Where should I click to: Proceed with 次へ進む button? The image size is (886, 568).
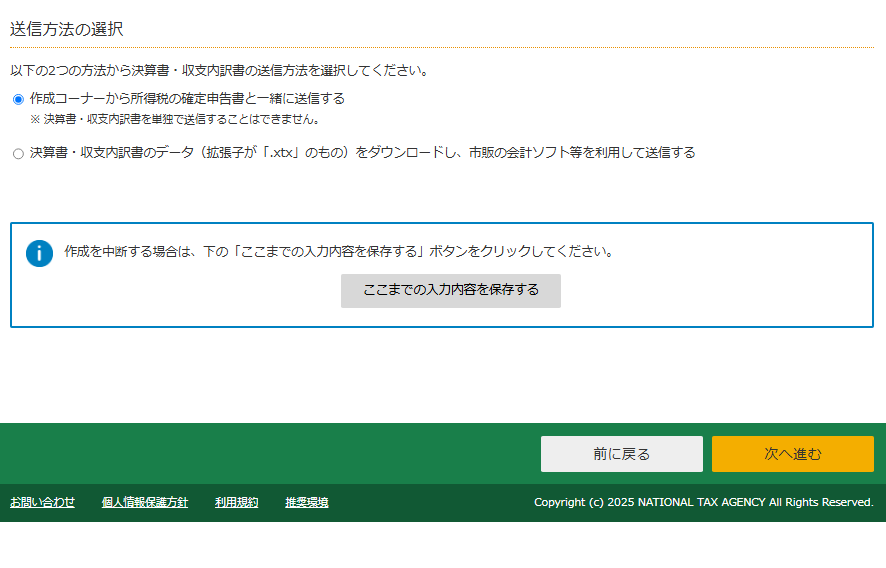coord(792,454)
